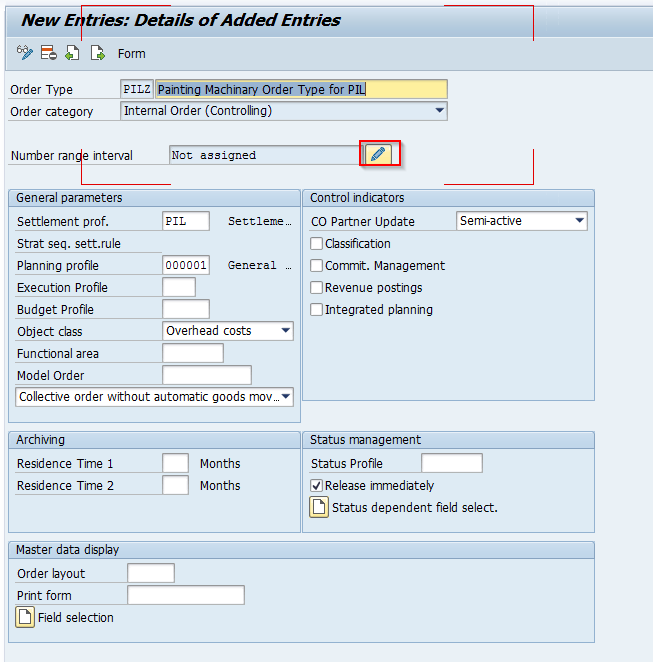This screenshot has height=662, width=653.
Task: Click the Control indicators group header
Action: point(448,198)
